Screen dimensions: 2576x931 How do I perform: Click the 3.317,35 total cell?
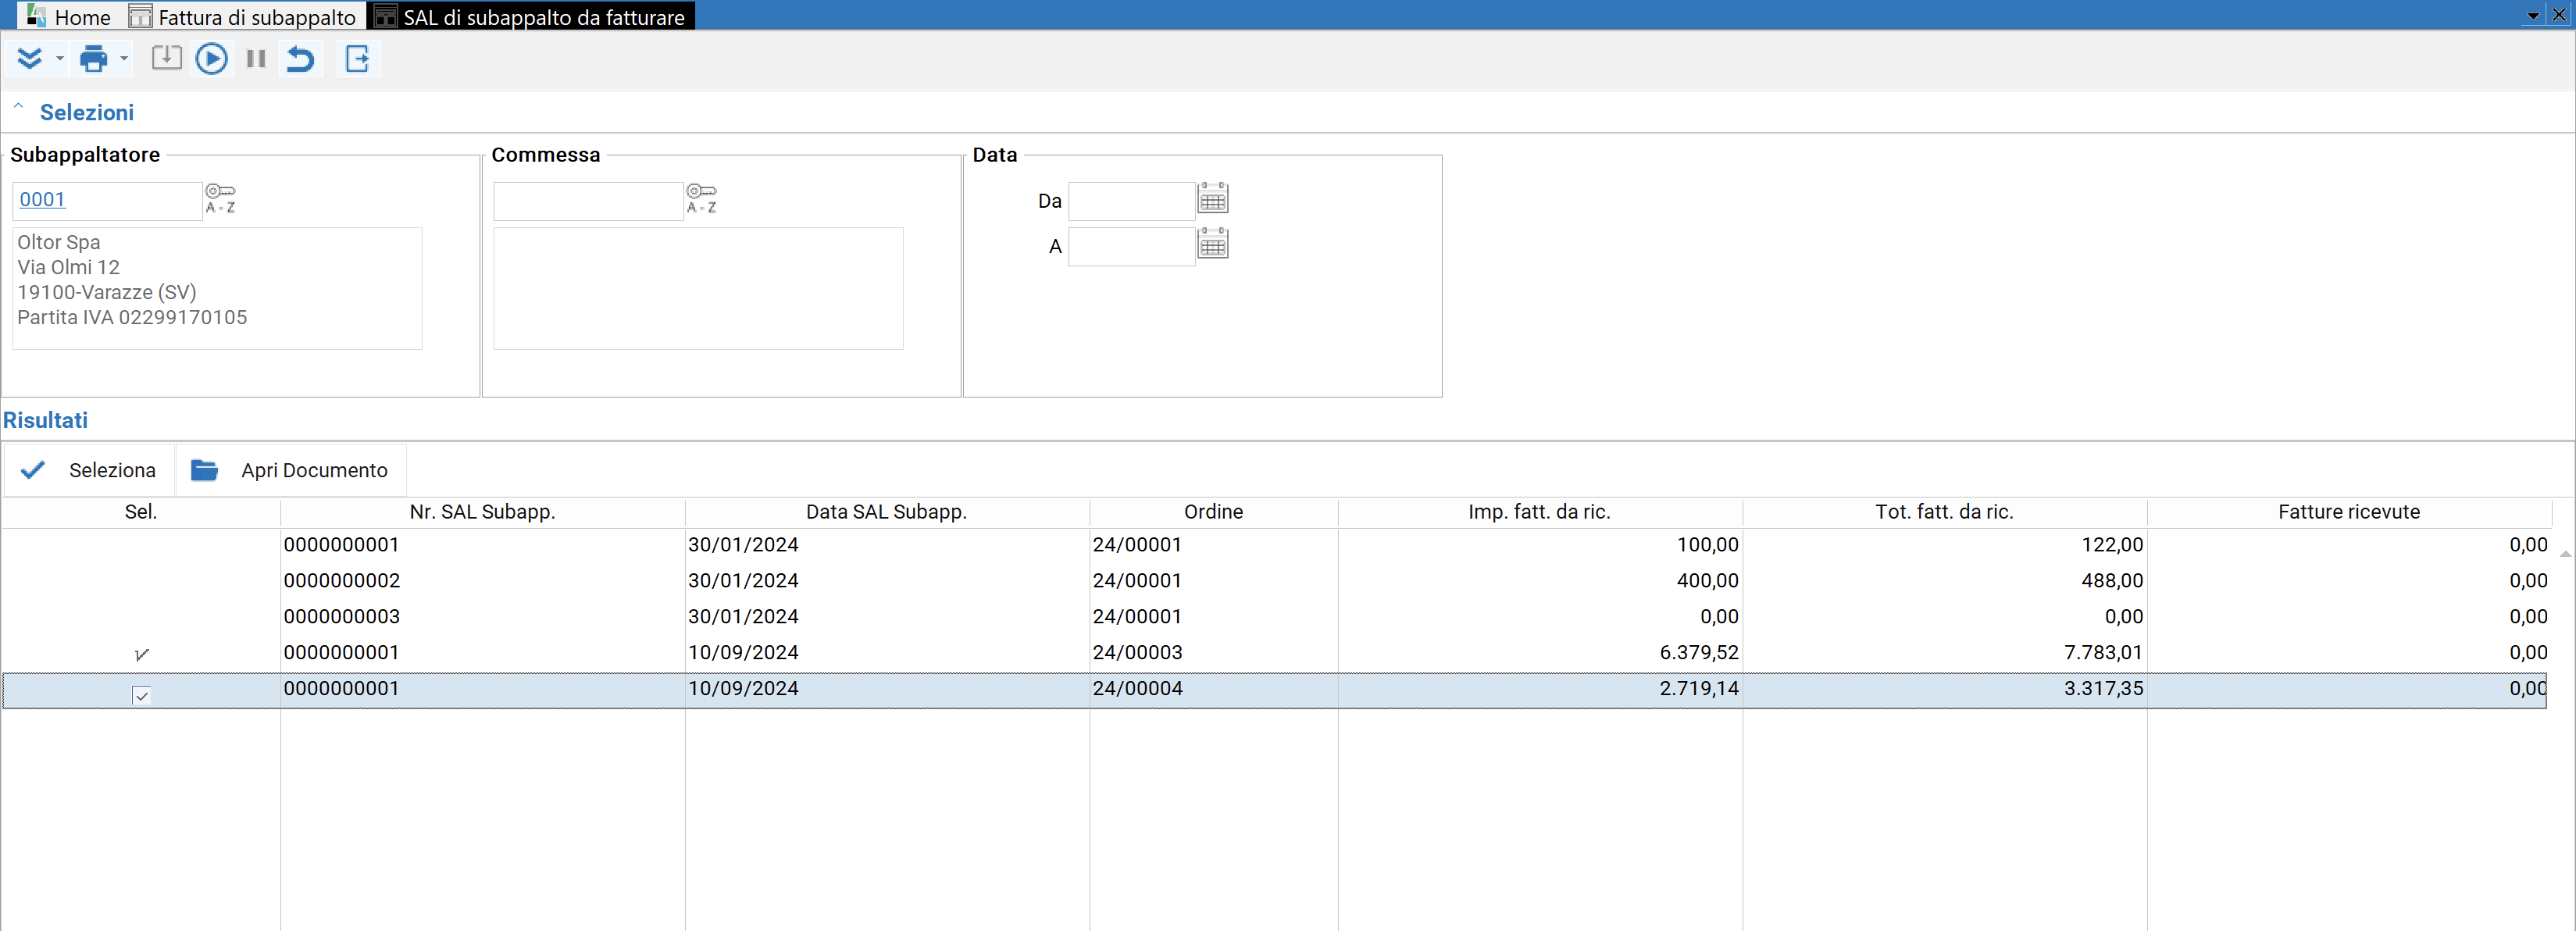click(x=1944, y=689)
